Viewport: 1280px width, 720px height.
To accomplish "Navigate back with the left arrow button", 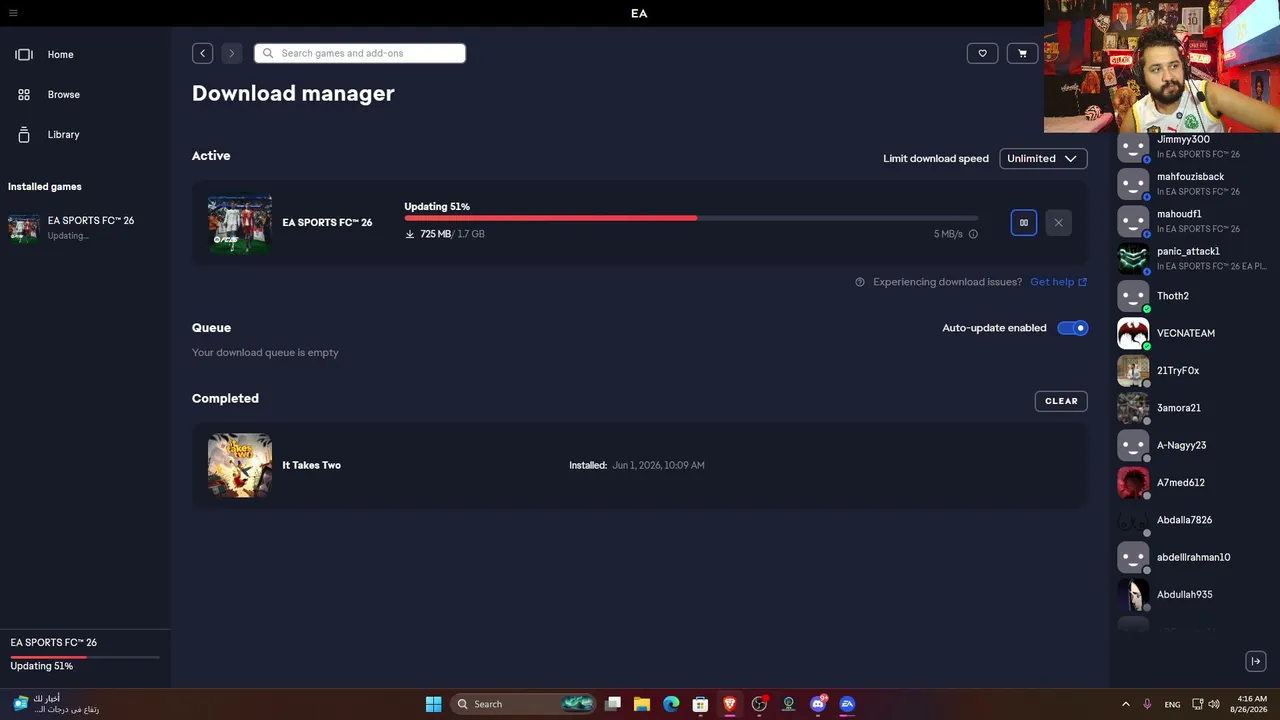I will (203, 53).
